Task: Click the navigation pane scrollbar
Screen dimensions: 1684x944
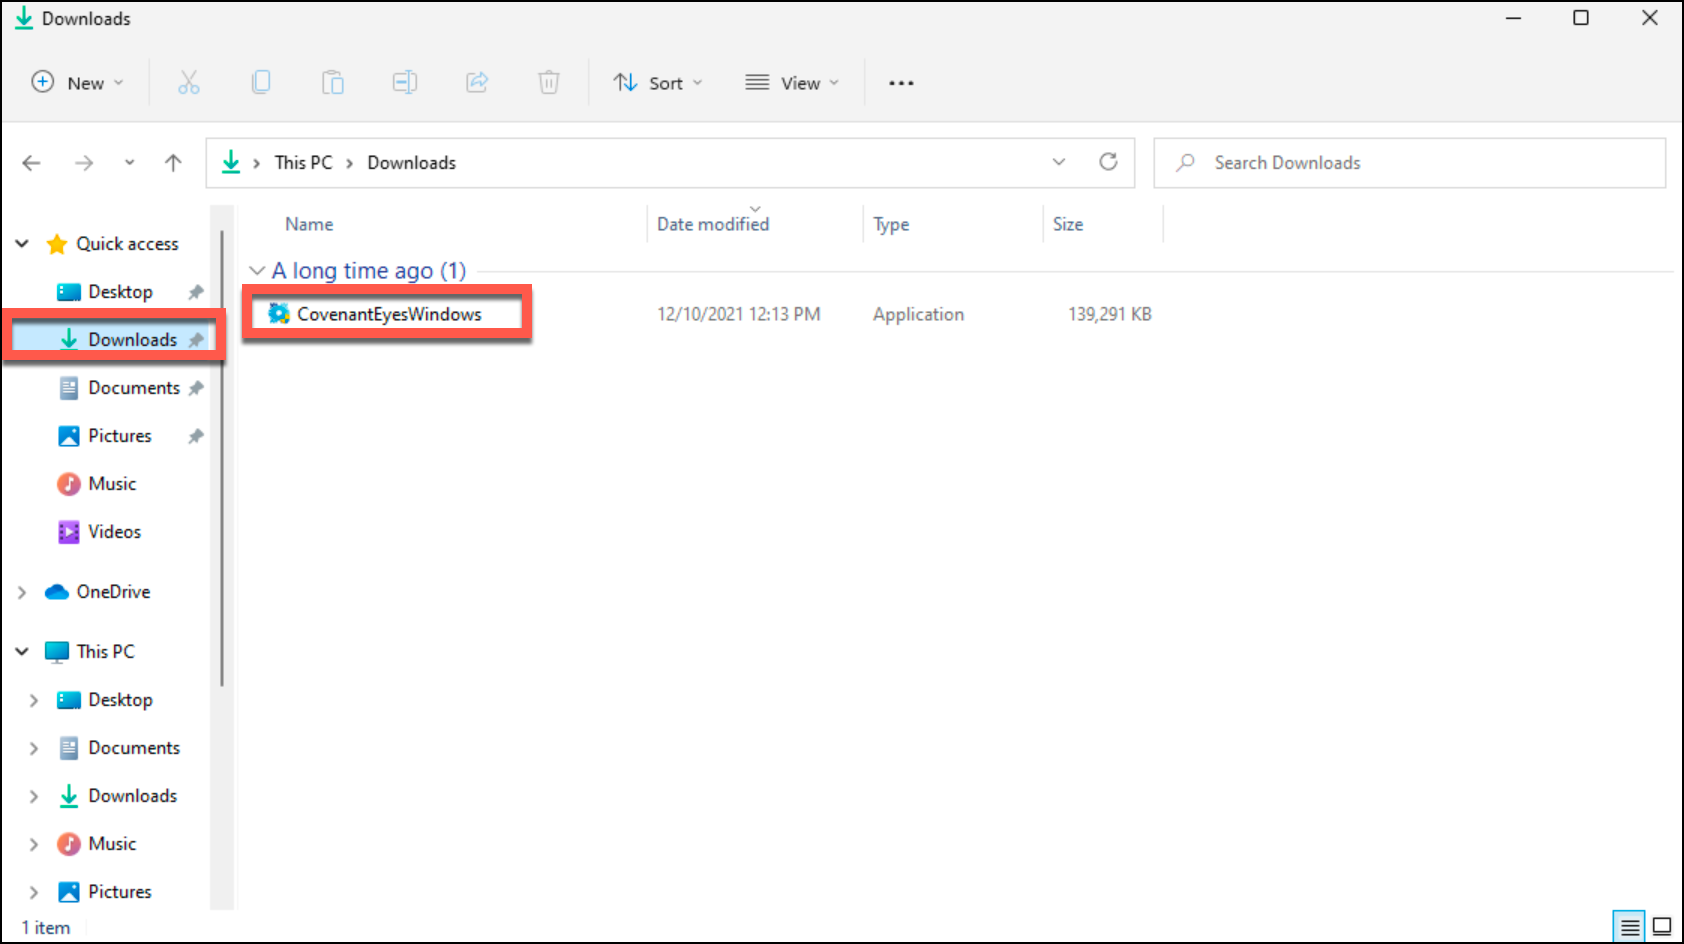Action: [x=222, y=460]
